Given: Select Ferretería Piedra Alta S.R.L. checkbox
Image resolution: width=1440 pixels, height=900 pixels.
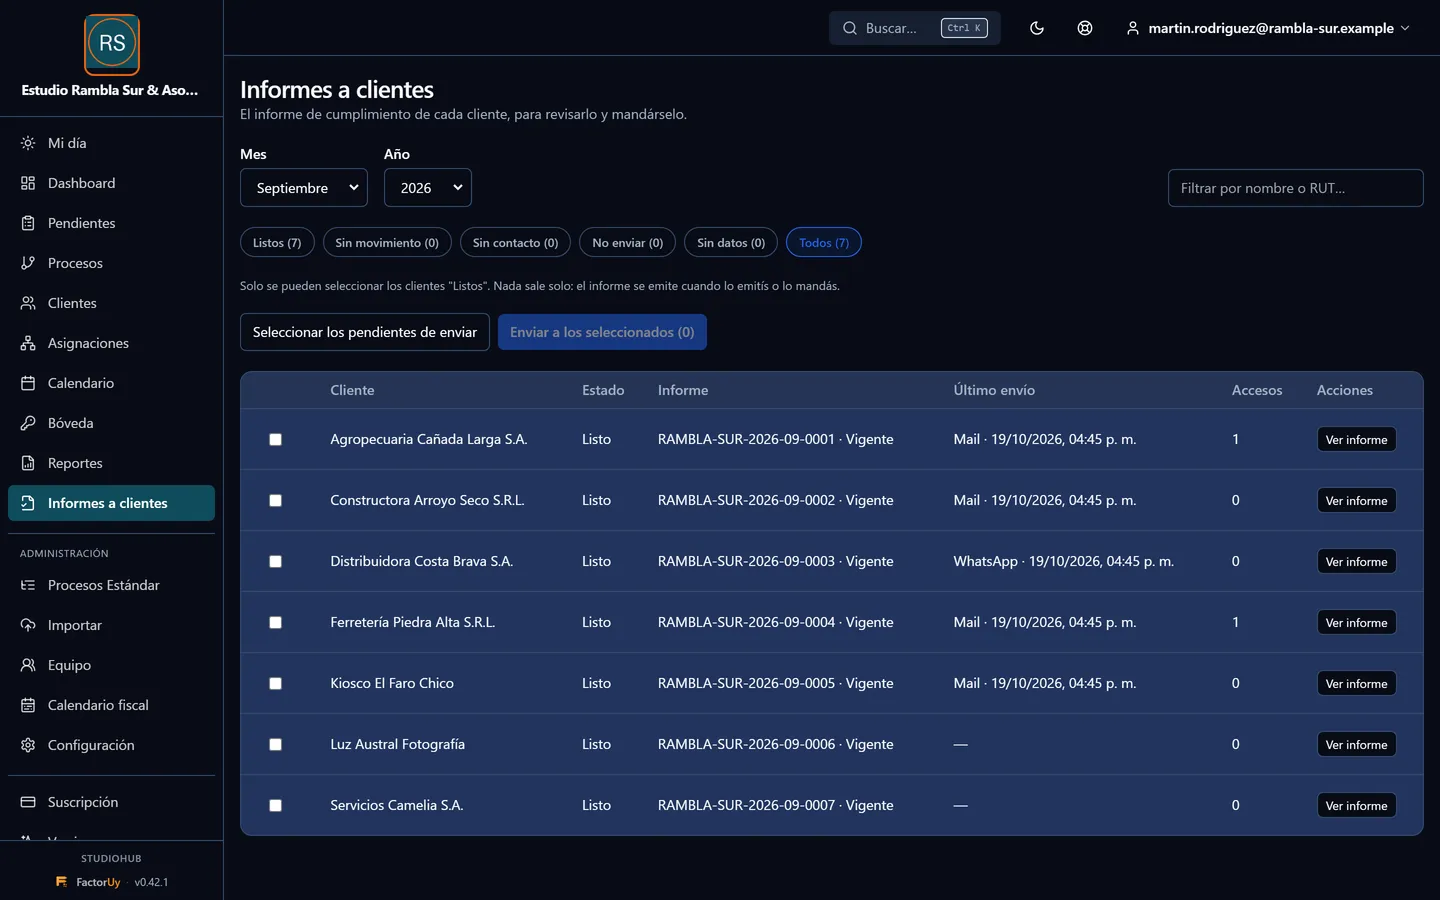Looking at the screenshot, I should (275, 623).
